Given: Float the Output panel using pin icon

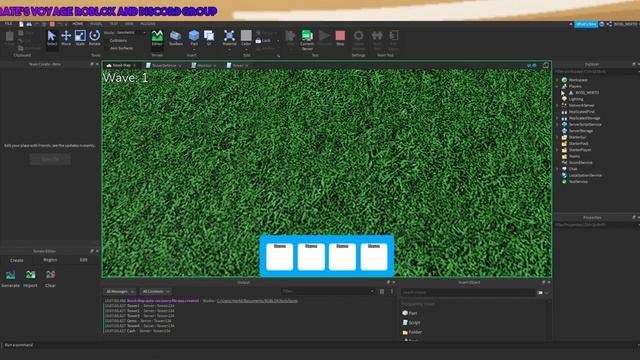Looking at the screenshot, I should [x=388, y=282].
